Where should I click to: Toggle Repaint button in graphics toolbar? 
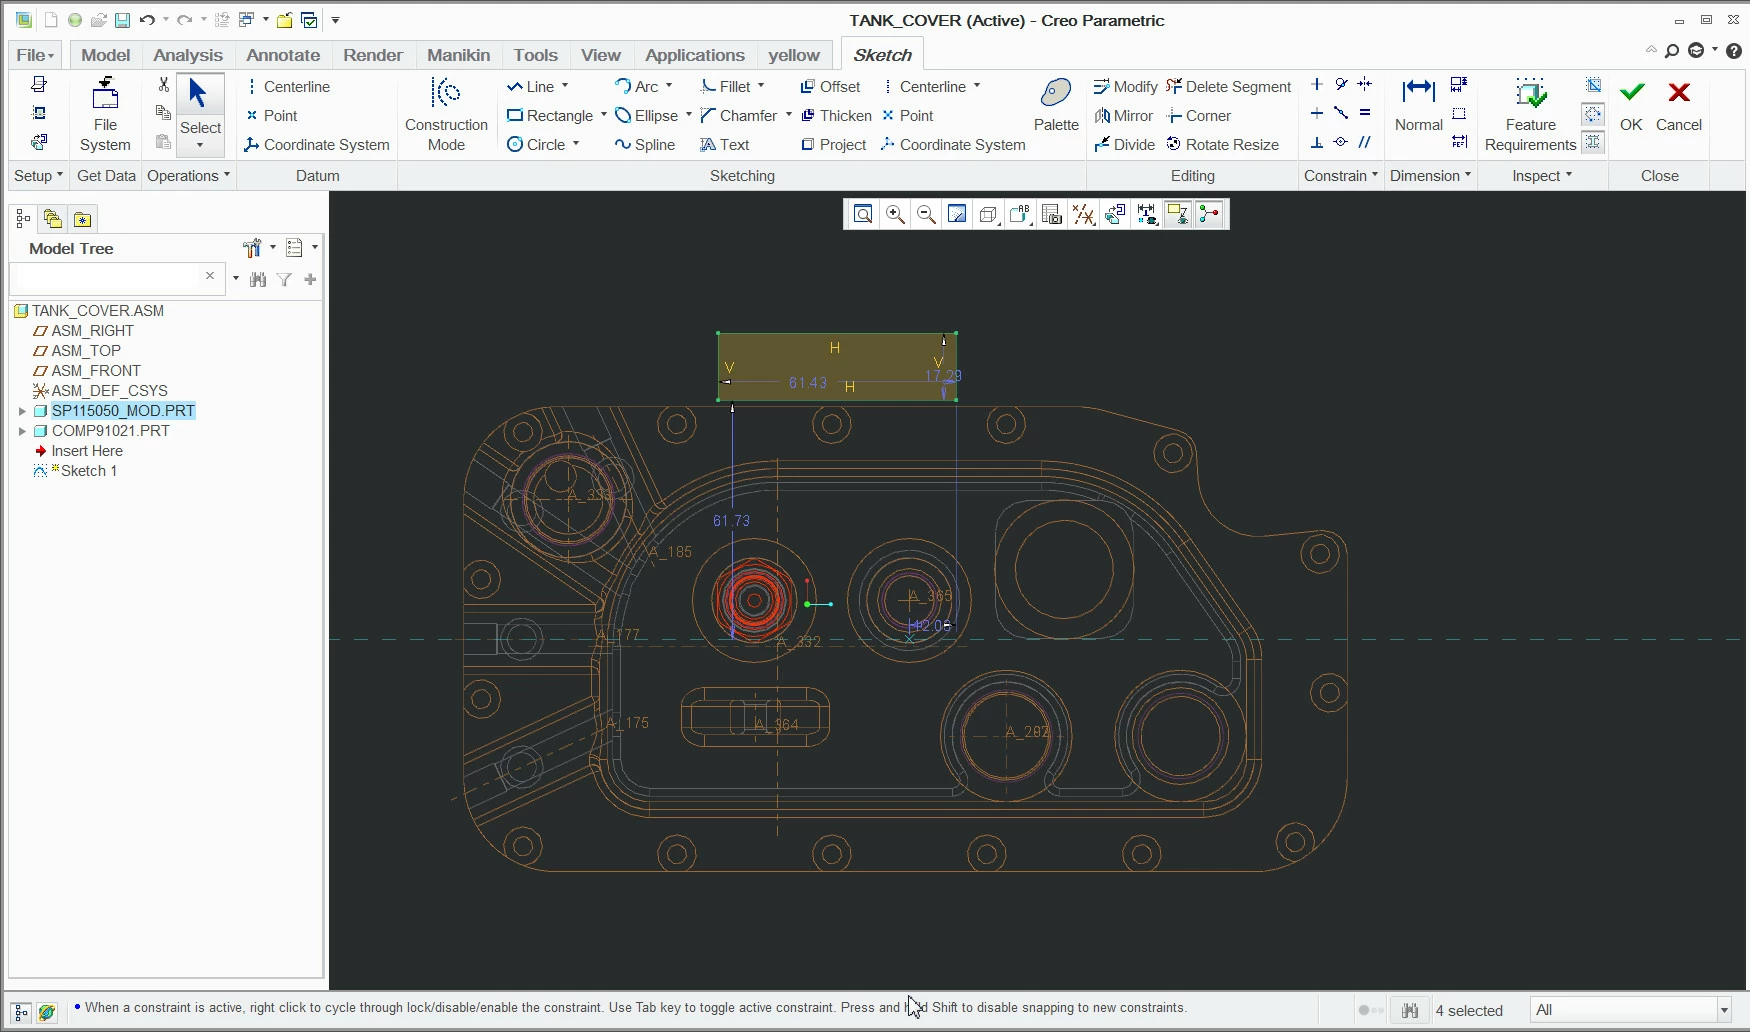[x=957, y=214]
